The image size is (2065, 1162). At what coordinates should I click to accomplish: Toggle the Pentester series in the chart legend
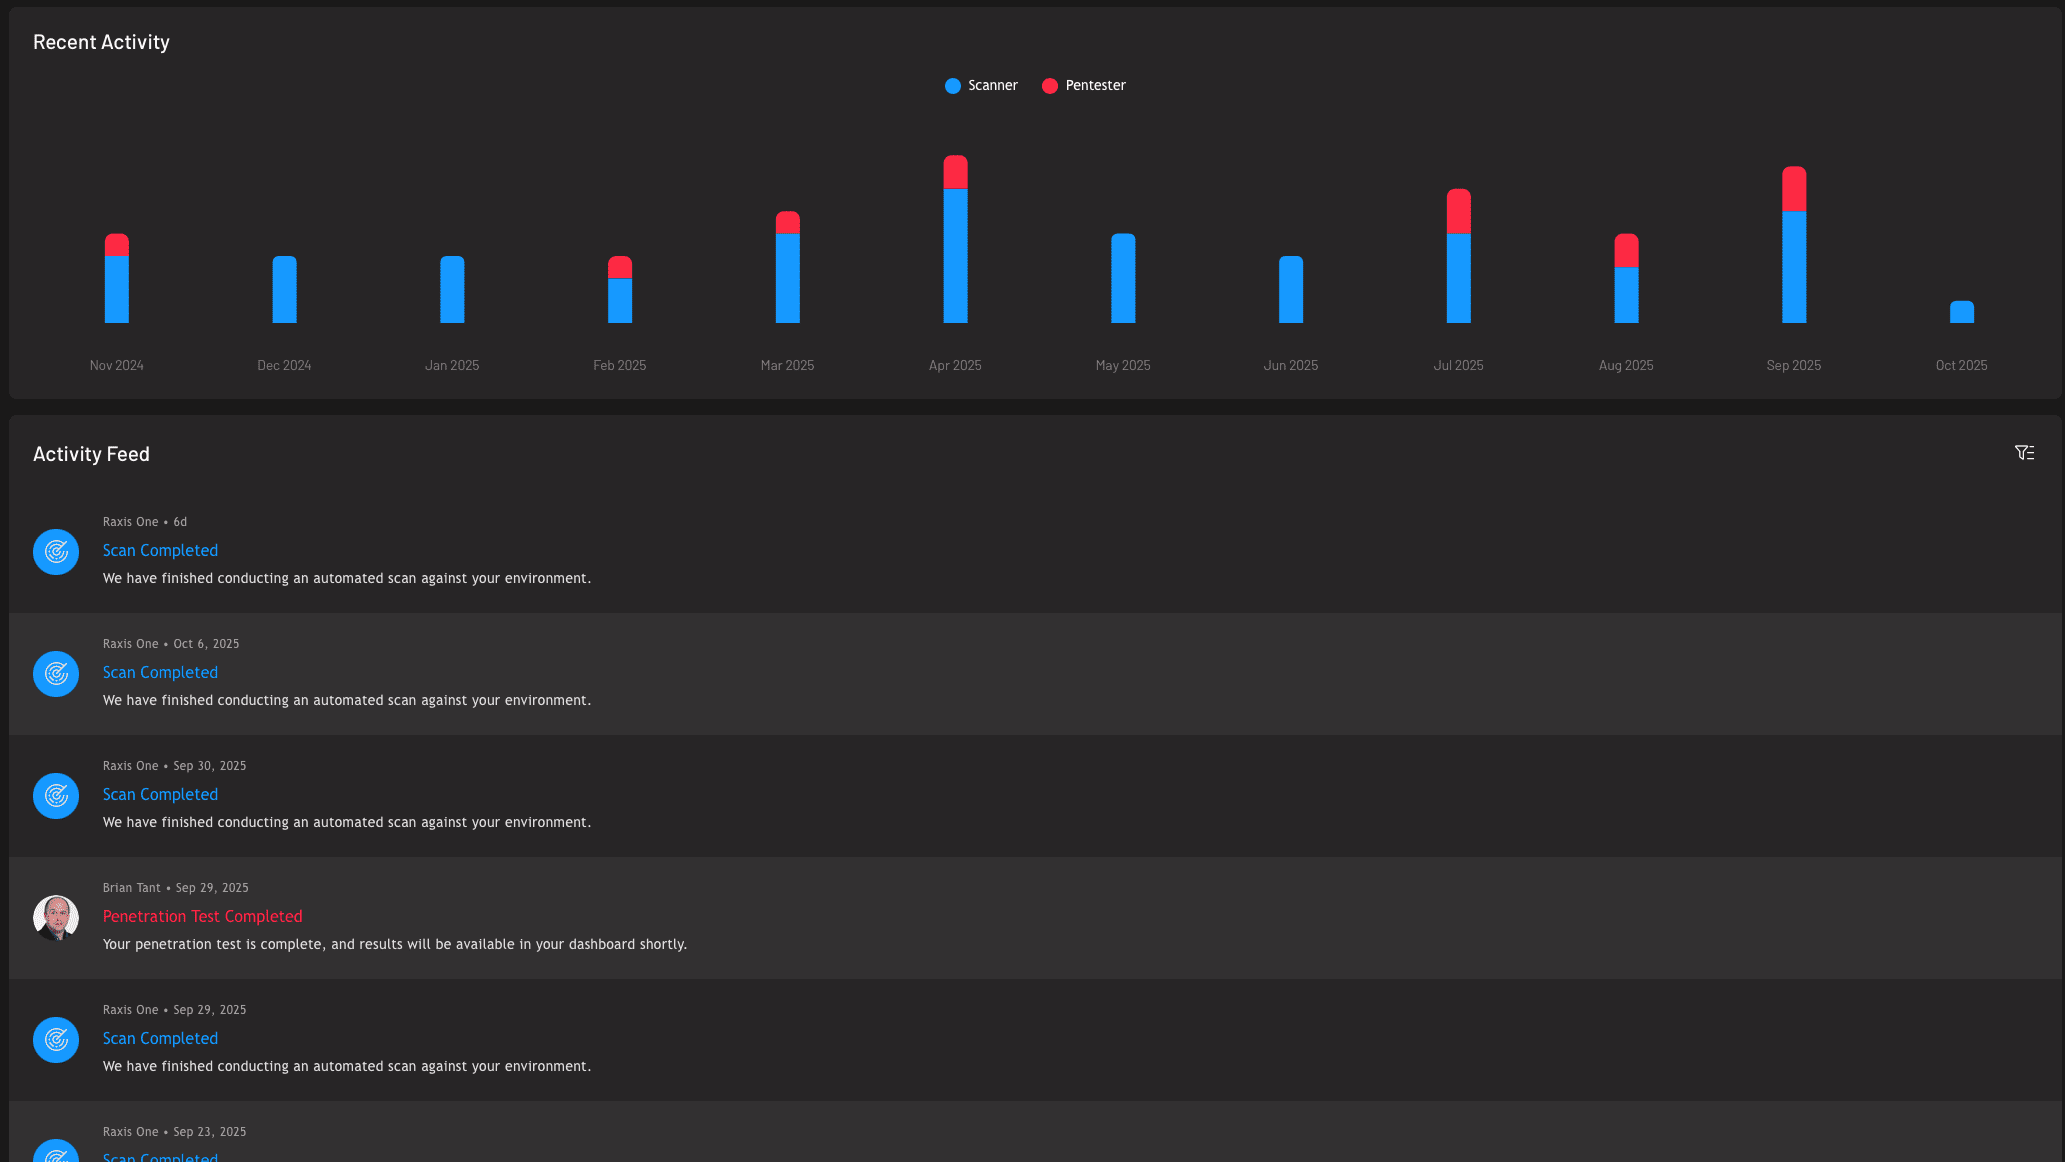point(1085,85)
